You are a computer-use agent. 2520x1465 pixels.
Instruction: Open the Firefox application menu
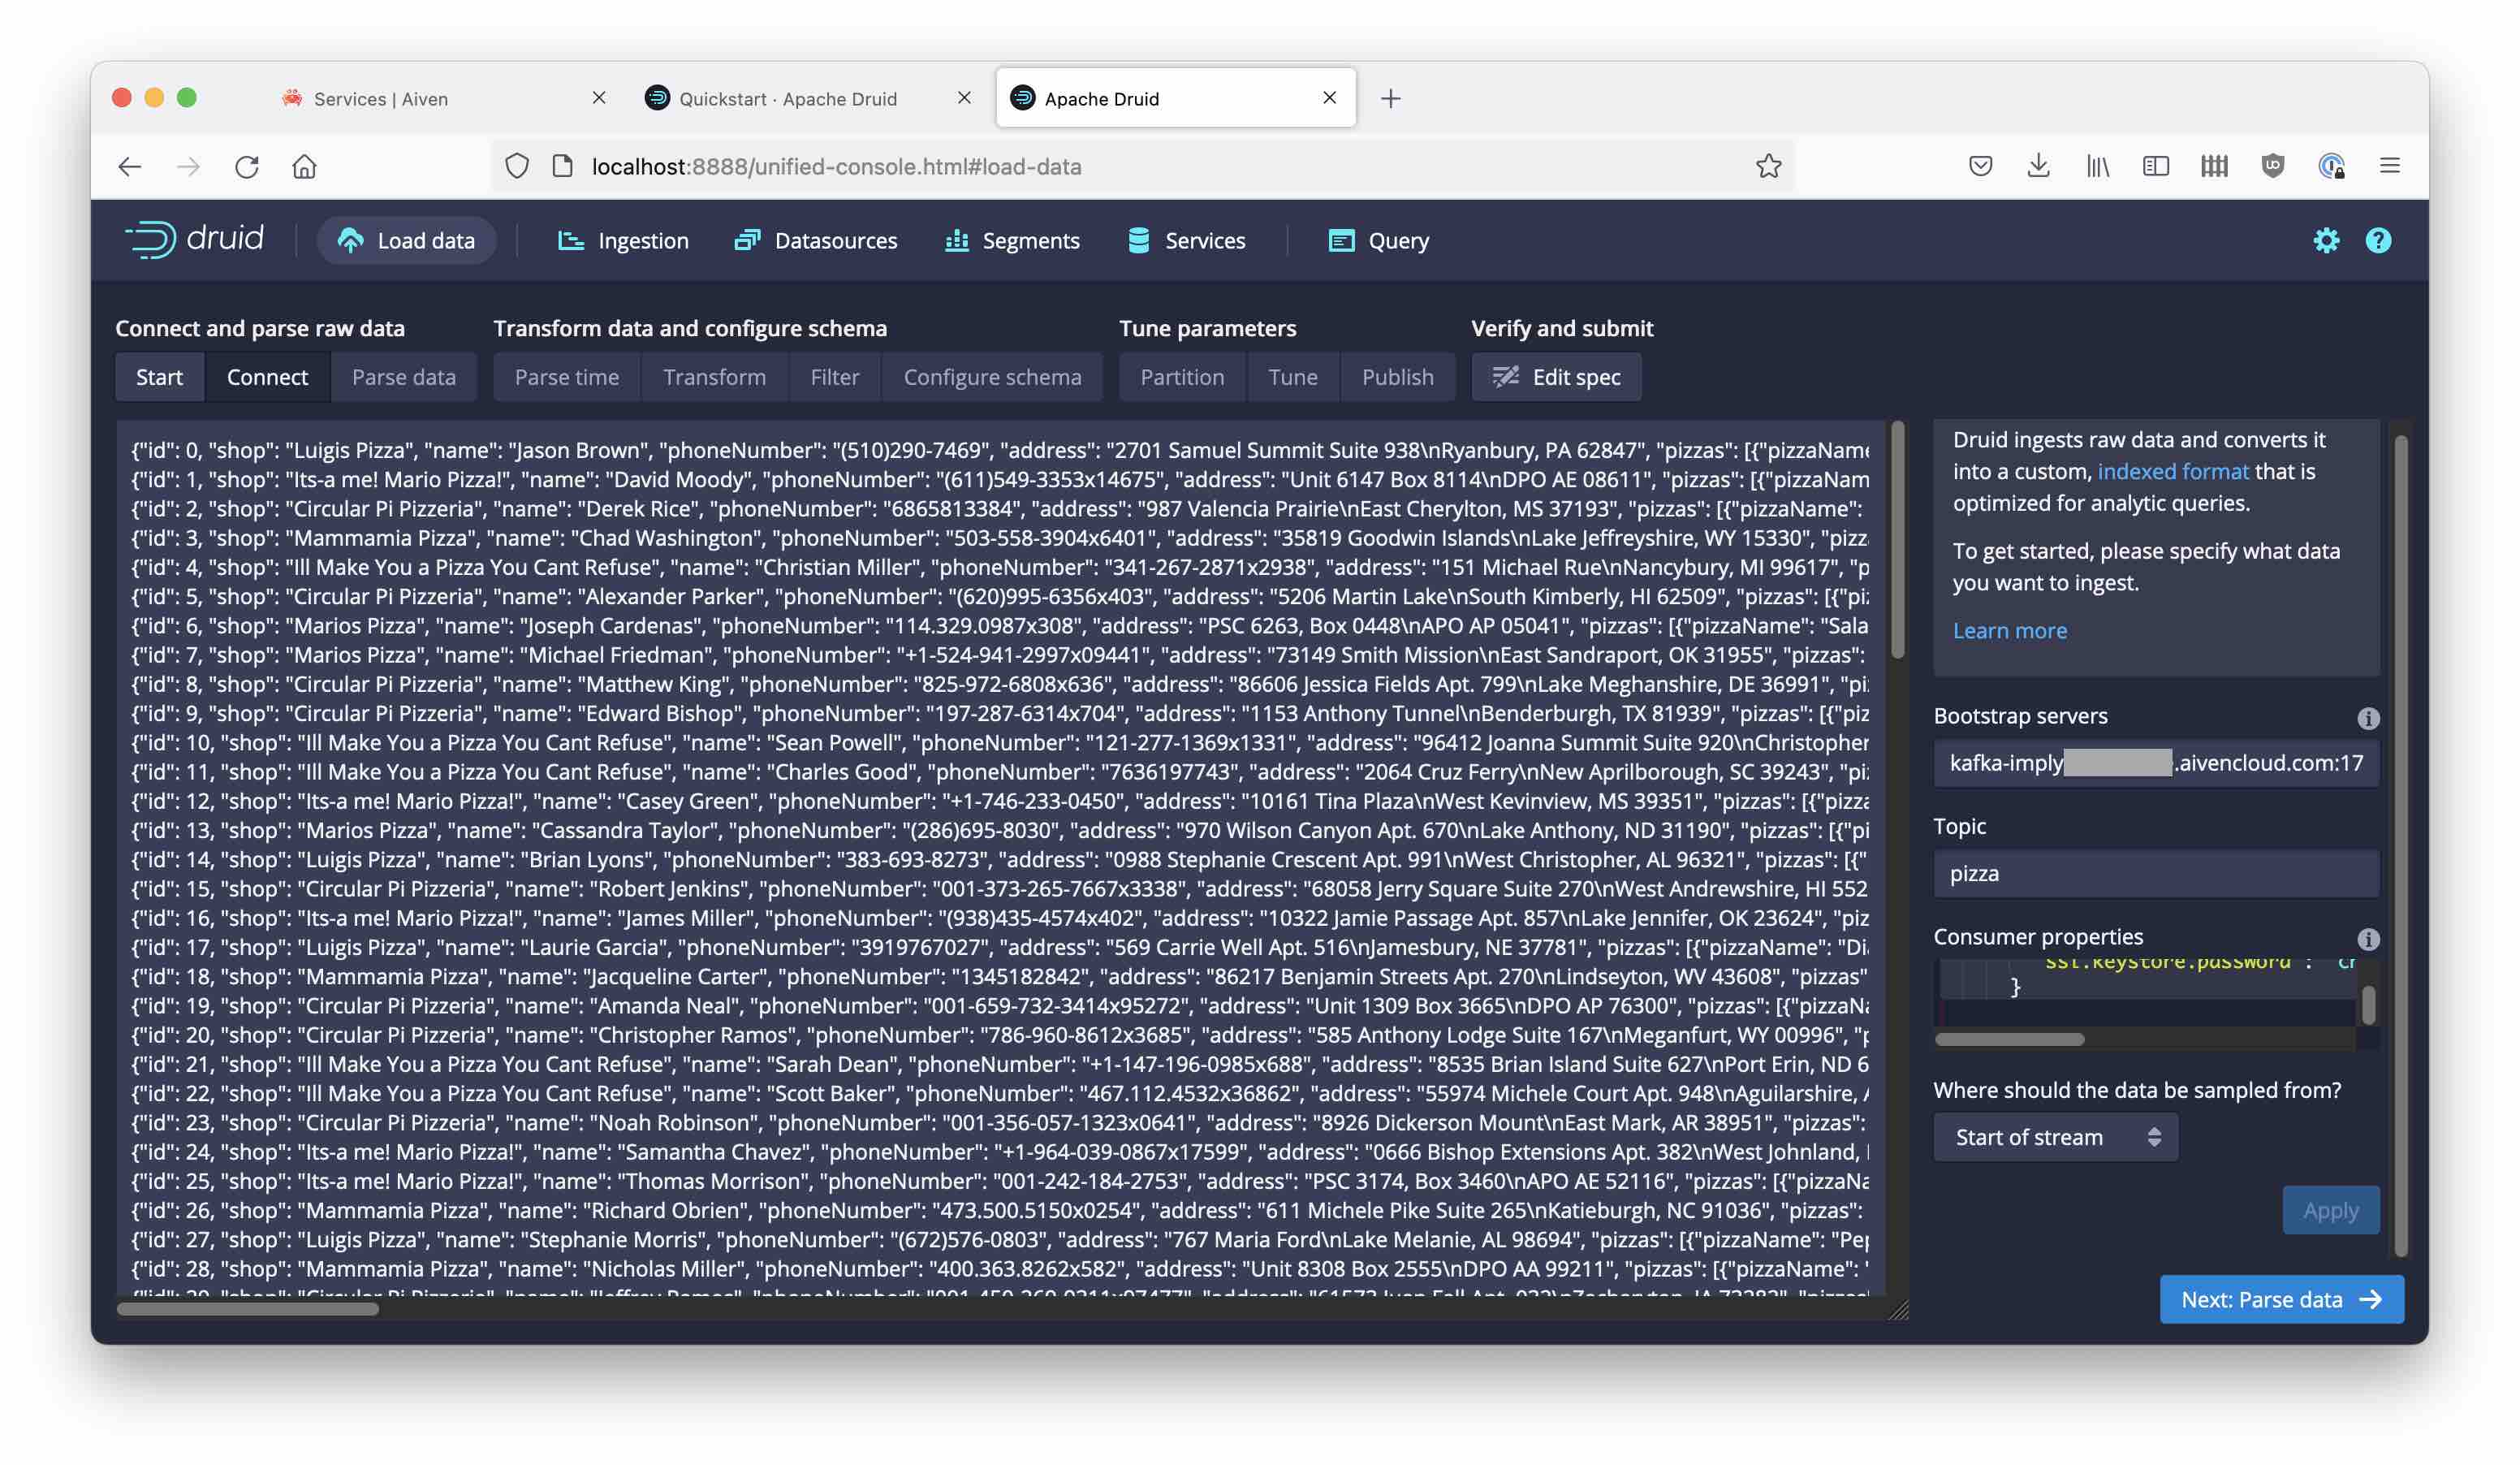tap(2390, 166)
